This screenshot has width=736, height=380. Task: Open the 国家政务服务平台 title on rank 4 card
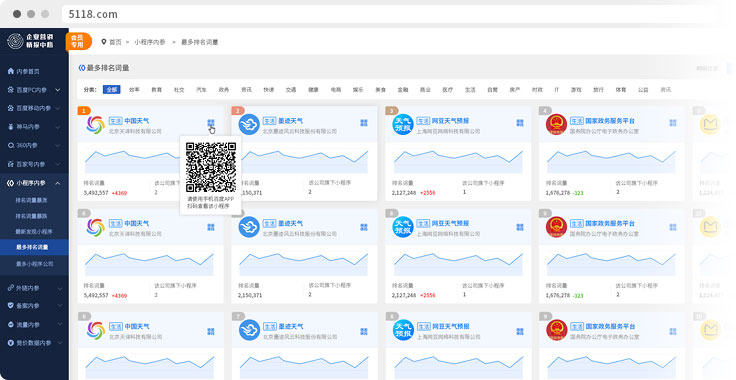pos(610,121)
